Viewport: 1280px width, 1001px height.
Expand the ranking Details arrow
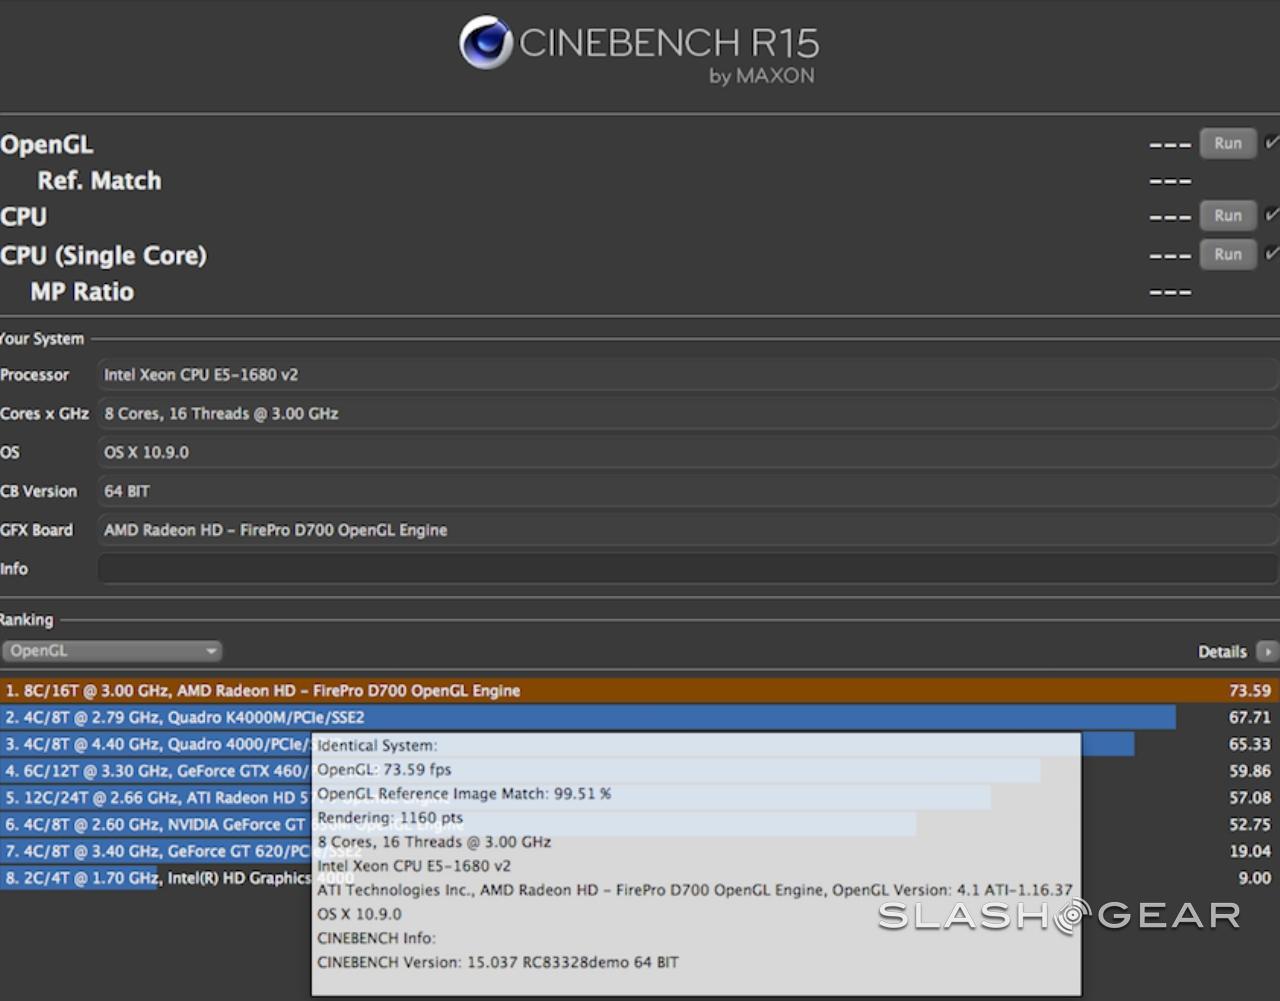click(x=1267, y=652)
